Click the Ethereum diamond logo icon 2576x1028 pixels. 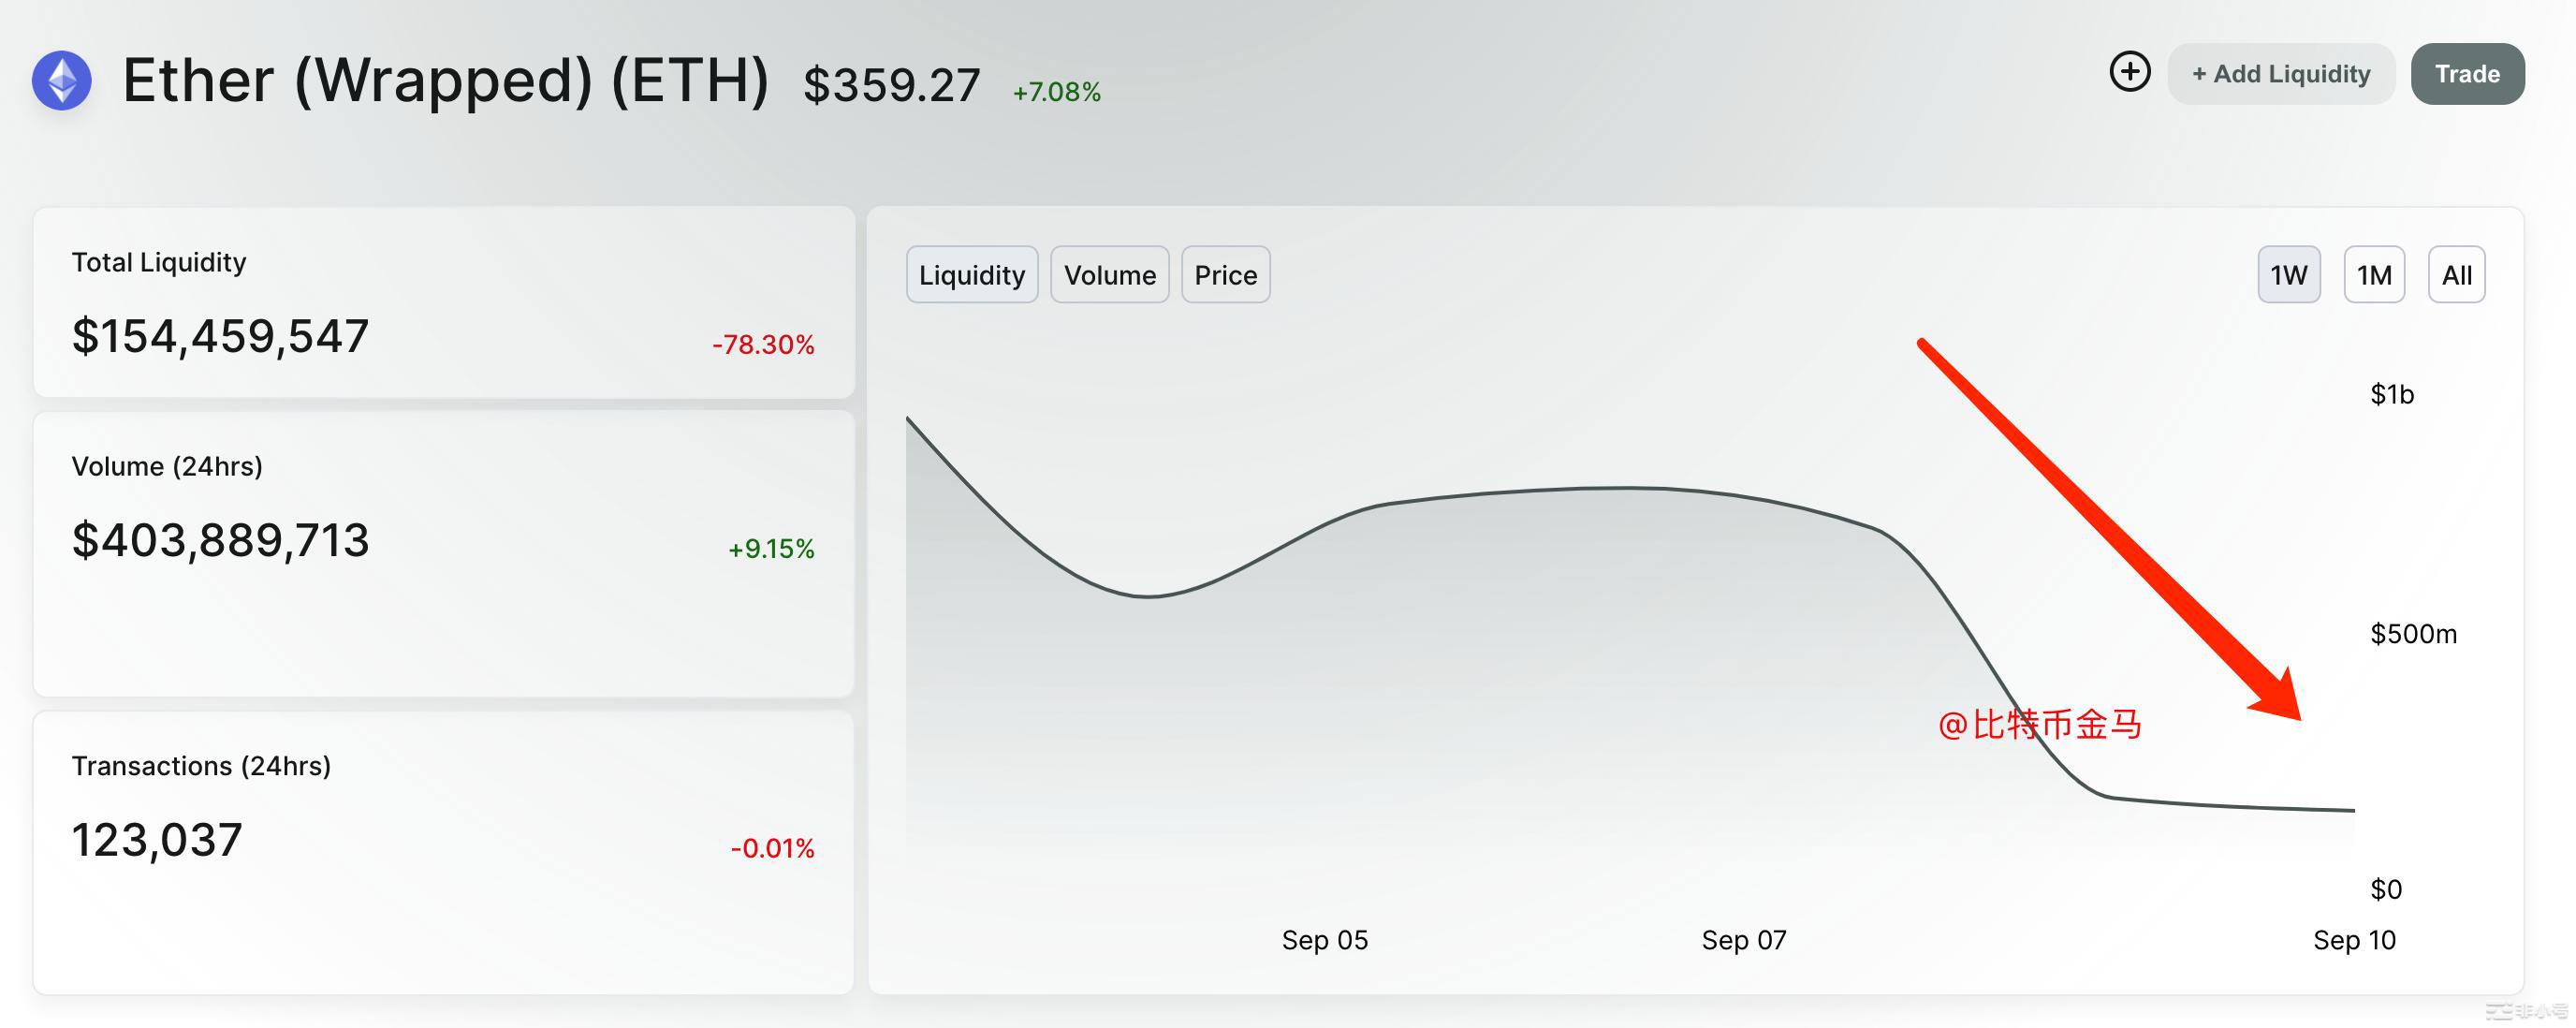(x=62, y=80)
